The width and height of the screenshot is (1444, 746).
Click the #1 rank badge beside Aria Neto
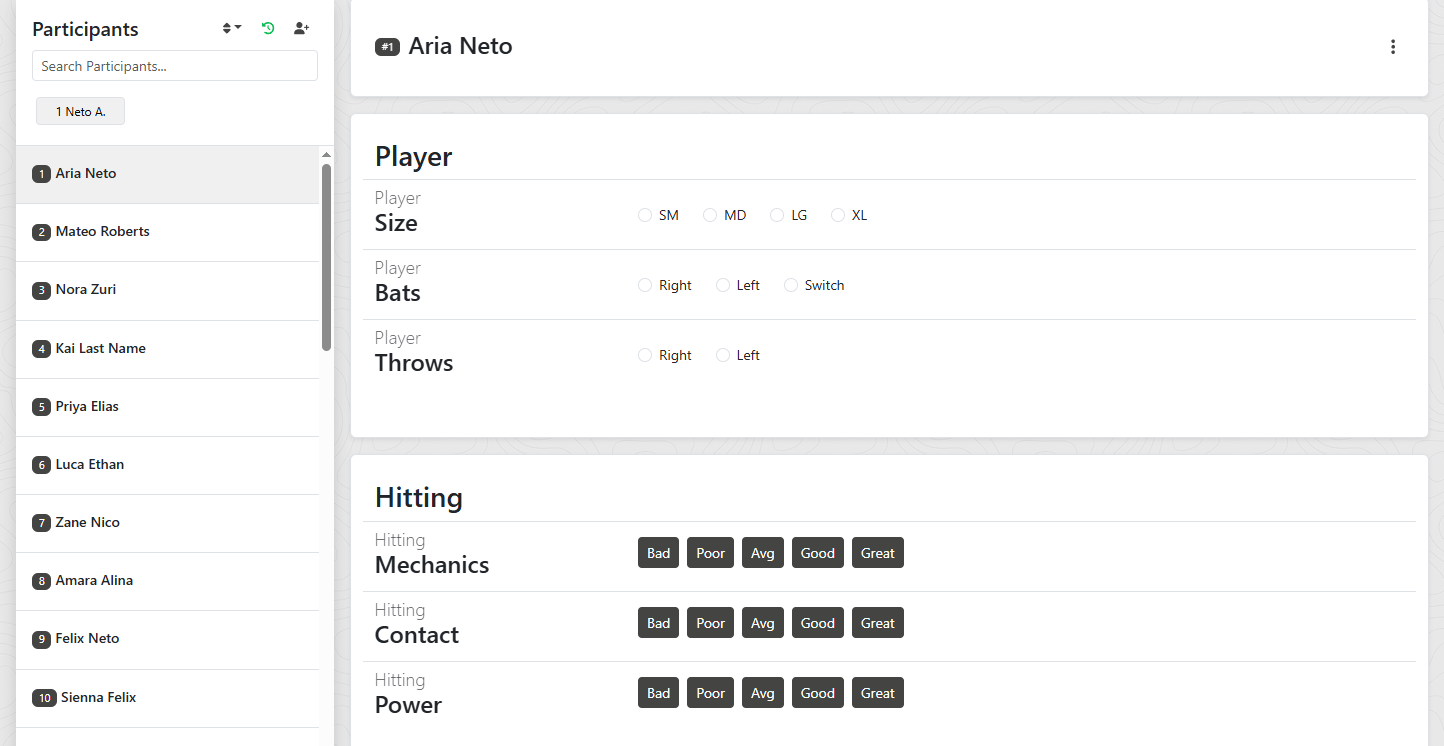point(387,46)
